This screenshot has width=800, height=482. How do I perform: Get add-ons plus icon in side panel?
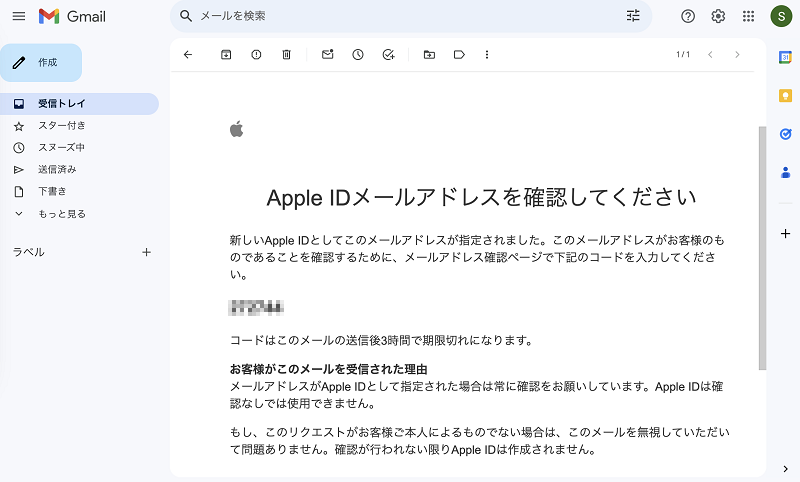point(785,234)
